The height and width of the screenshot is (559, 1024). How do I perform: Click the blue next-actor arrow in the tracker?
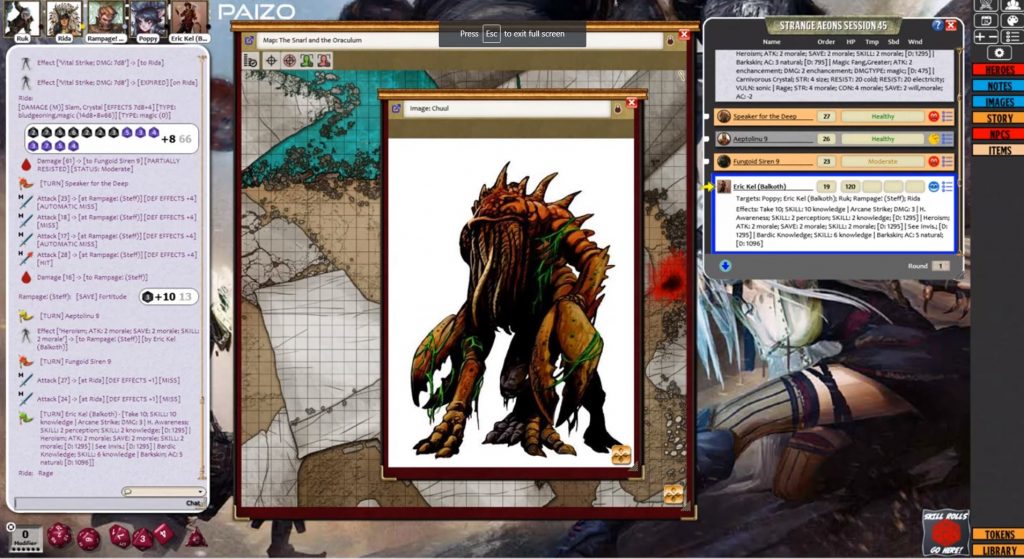click(725, 265)
